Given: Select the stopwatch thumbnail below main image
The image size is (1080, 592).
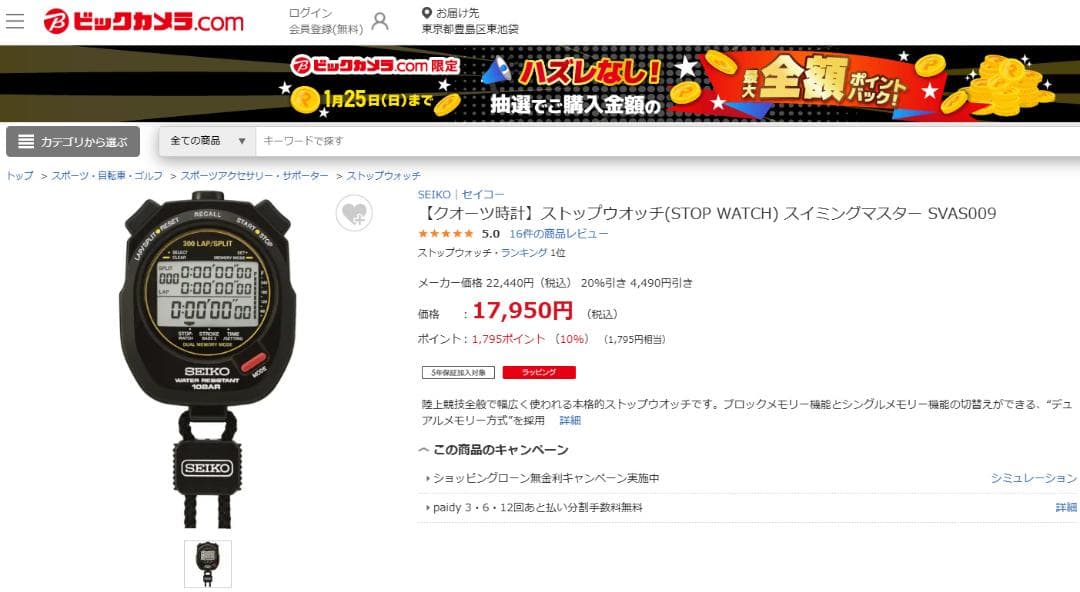Looking at the screenshot, I should (x=208, y=564).
